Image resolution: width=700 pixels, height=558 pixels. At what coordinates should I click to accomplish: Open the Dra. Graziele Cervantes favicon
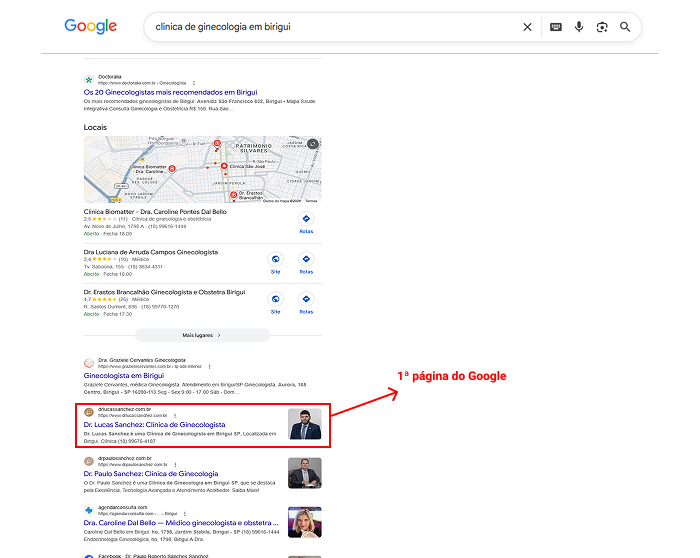coord(89,363)
